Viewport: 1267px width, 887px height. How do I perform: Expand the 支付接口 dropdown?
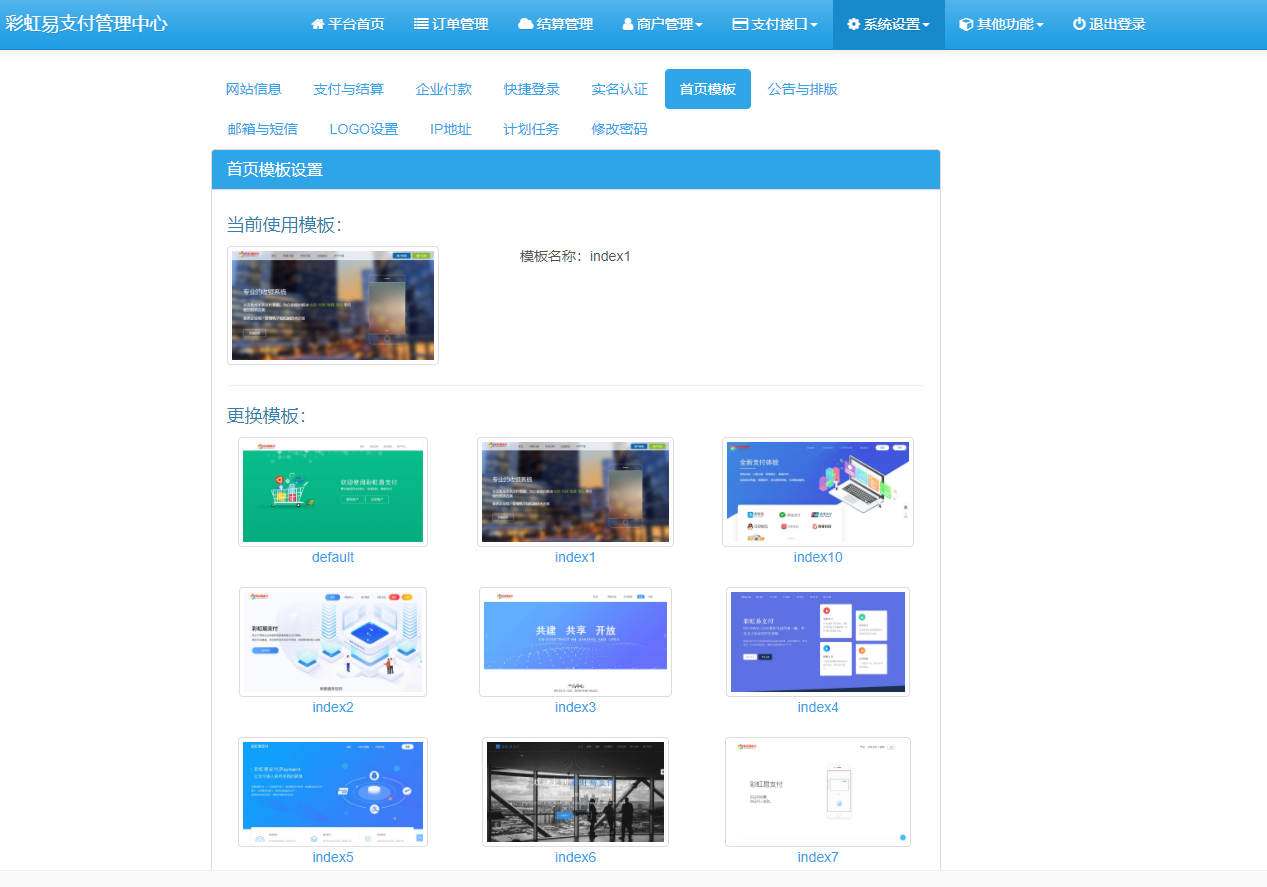pos(773,24)
